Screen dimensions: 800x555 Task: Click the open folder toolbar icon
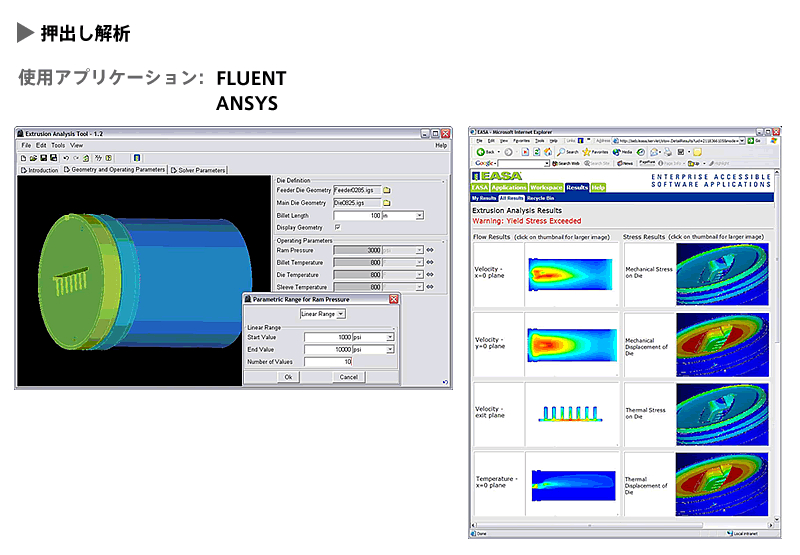[33, 158]
